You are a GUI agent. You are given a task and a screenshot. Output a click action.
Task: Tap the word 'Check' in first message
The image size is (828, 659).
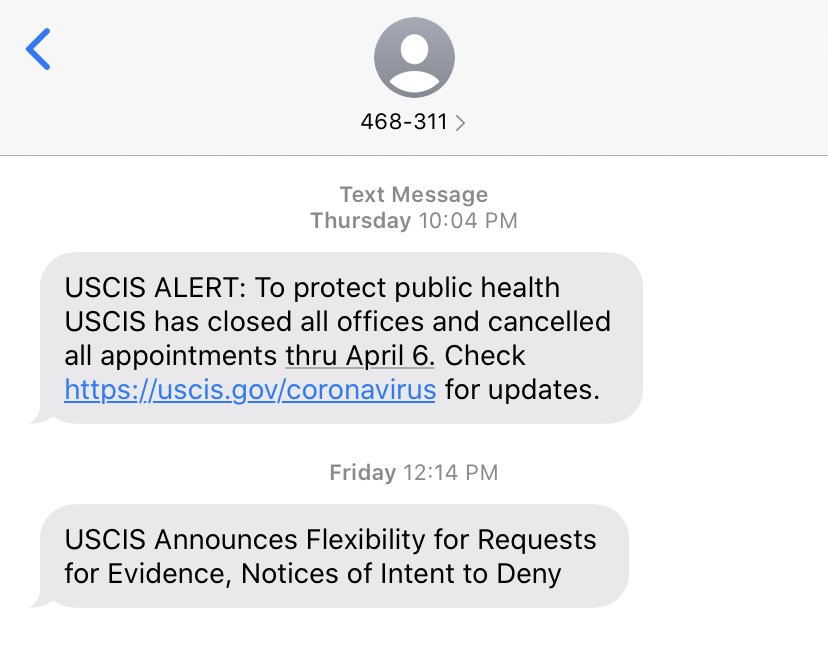pos(485,355)
